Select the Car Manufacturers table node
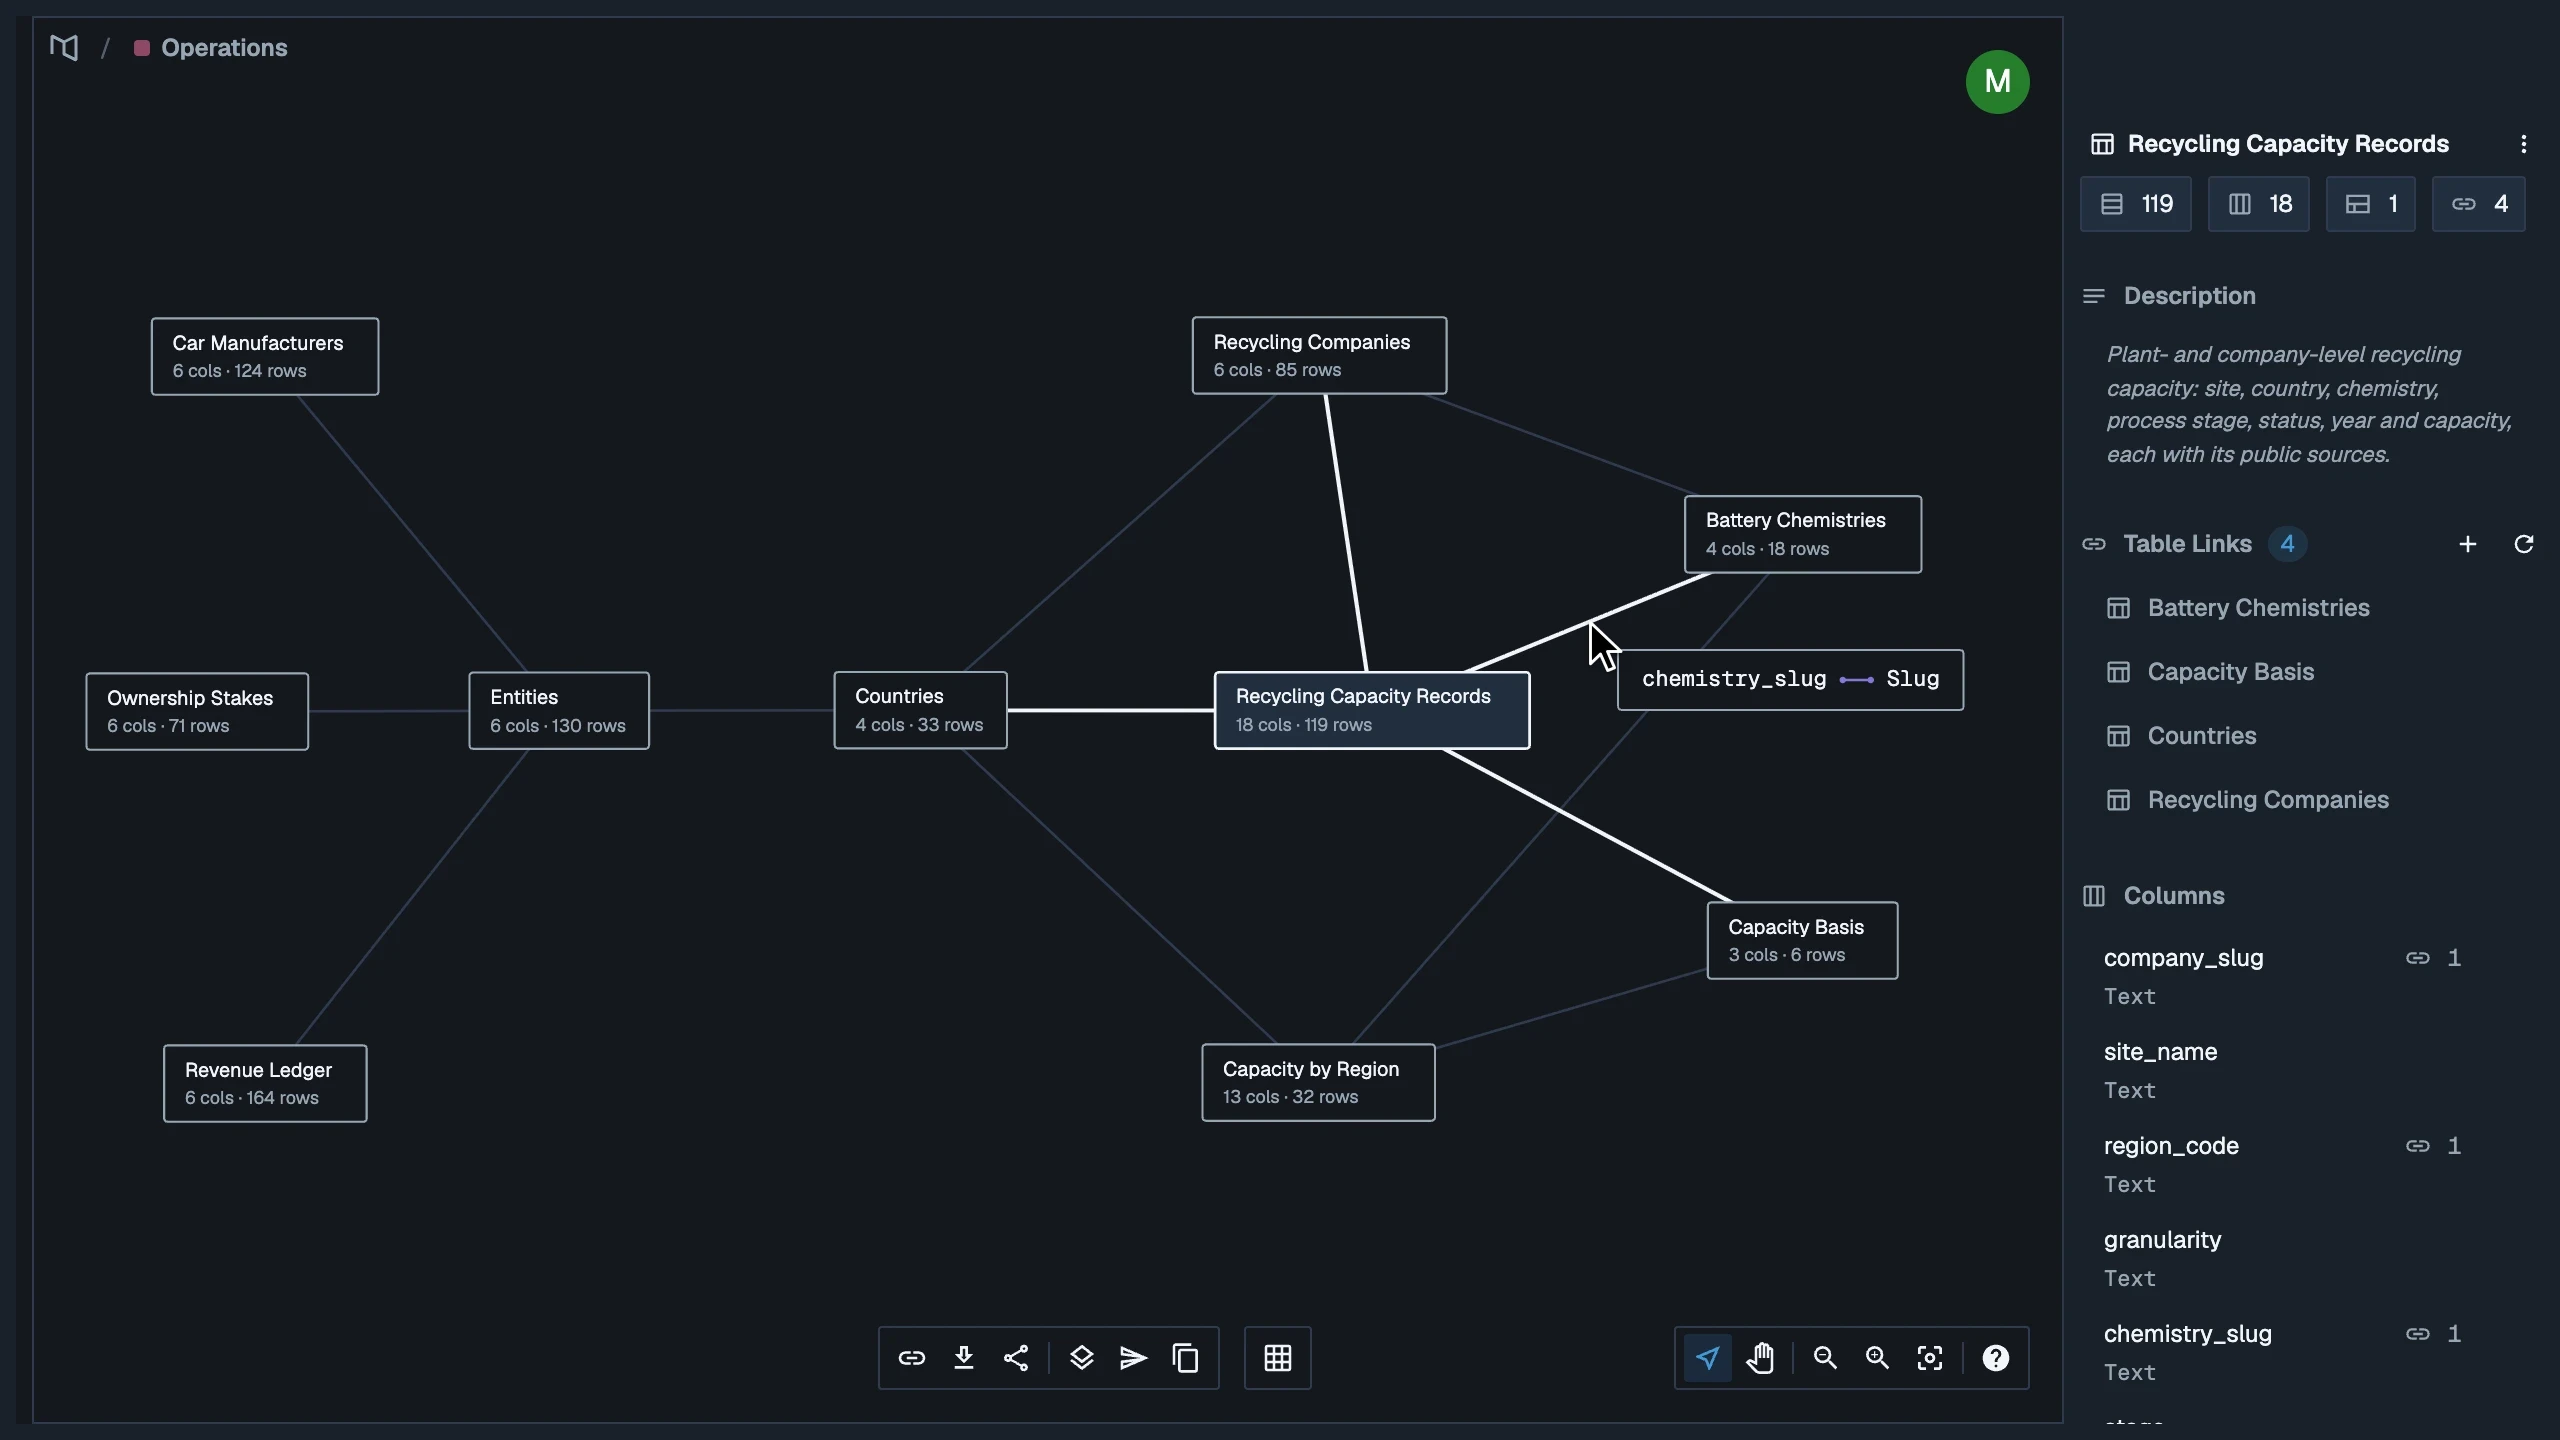 click(265, 356)
